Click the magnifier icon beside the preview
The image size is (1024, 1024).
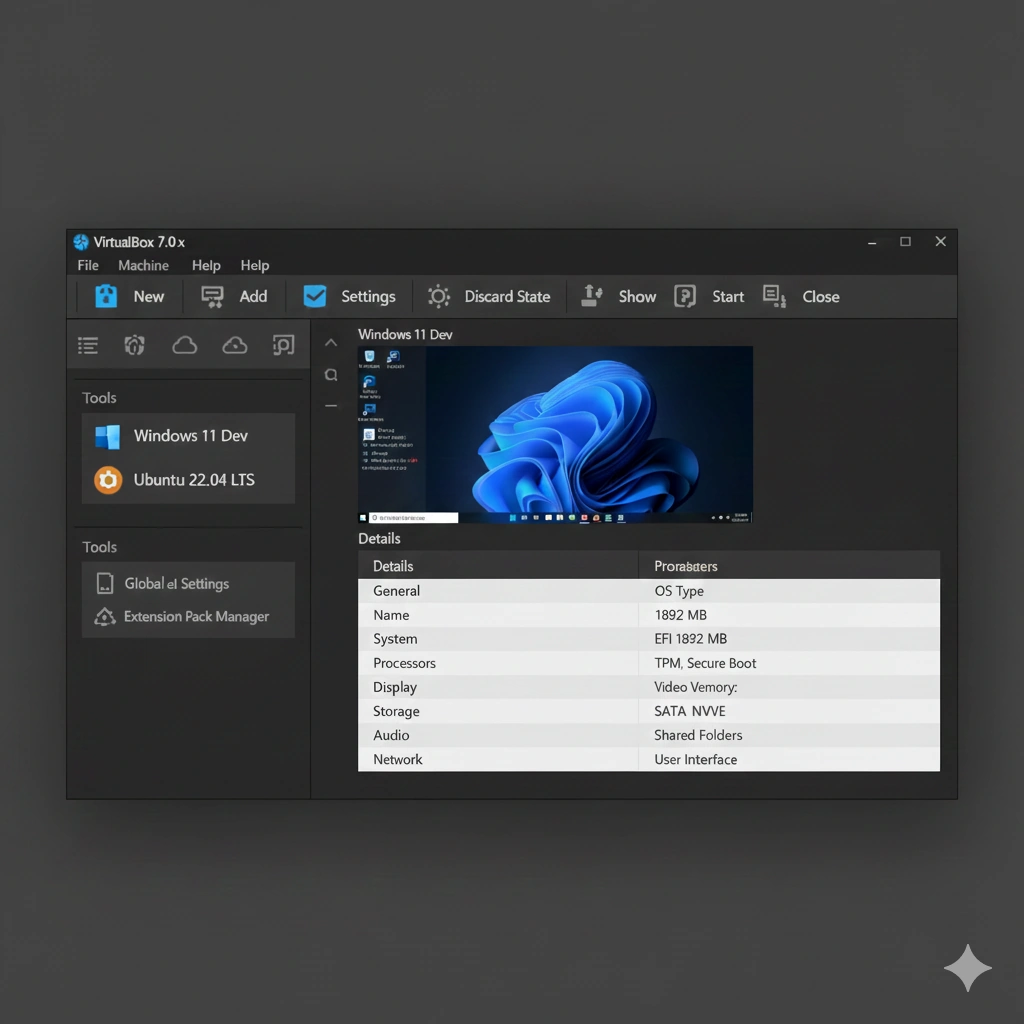click(331, 375)
